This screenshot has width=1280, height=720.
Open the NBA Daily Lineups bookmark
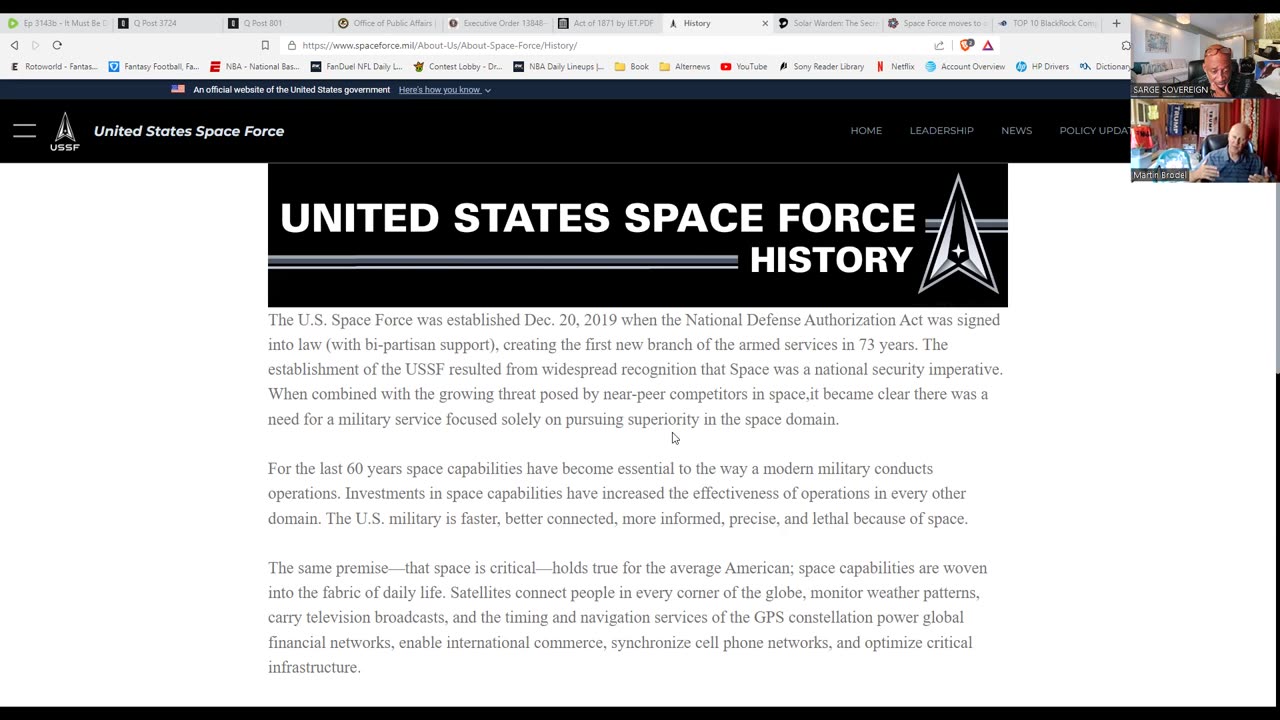558,67
